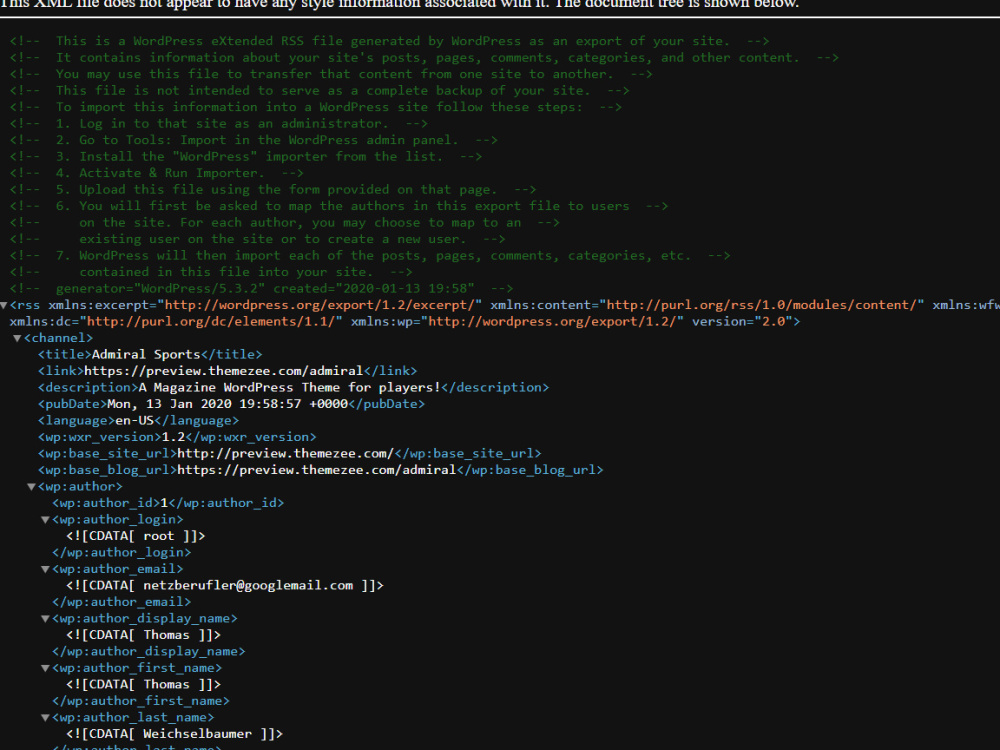Click the generator WordPress/5.3.2 comment line
1000x750 pixels.
pyautogui.click(x=261, y=289)
